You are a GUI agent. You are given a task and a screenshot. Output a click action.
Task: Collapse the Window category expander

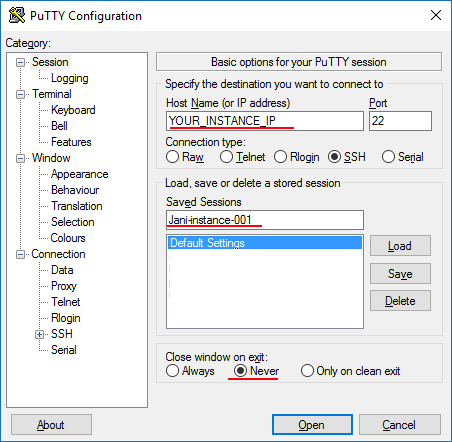(21, 158)
